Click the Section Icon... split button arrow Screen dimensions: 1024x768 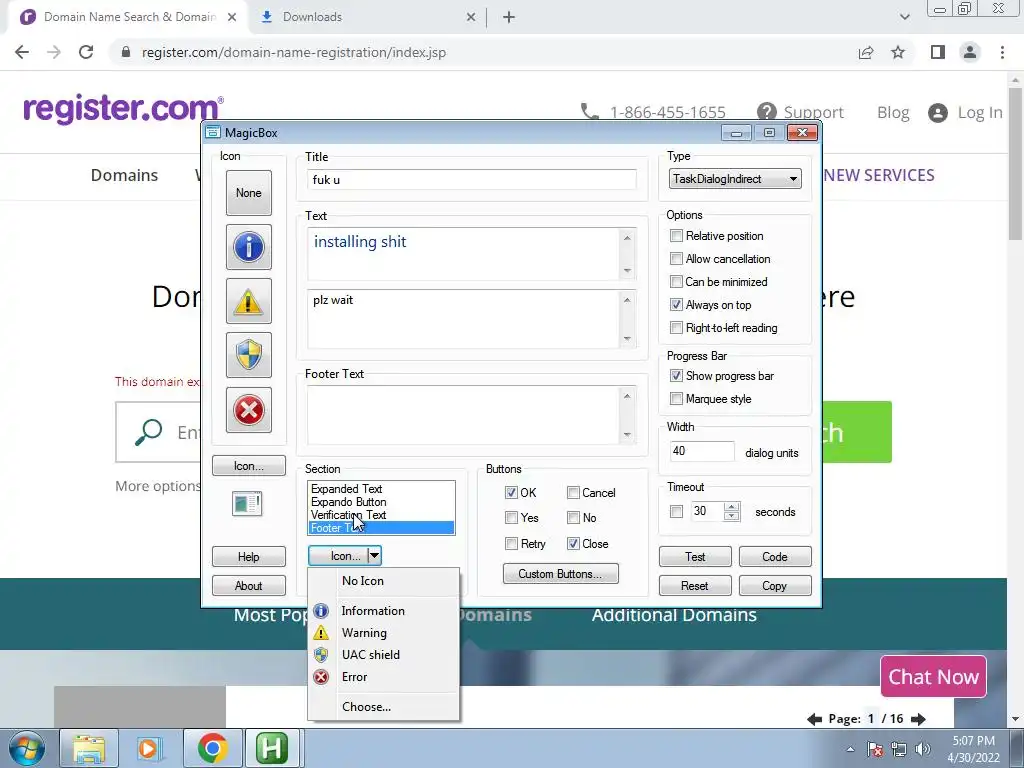374,556
